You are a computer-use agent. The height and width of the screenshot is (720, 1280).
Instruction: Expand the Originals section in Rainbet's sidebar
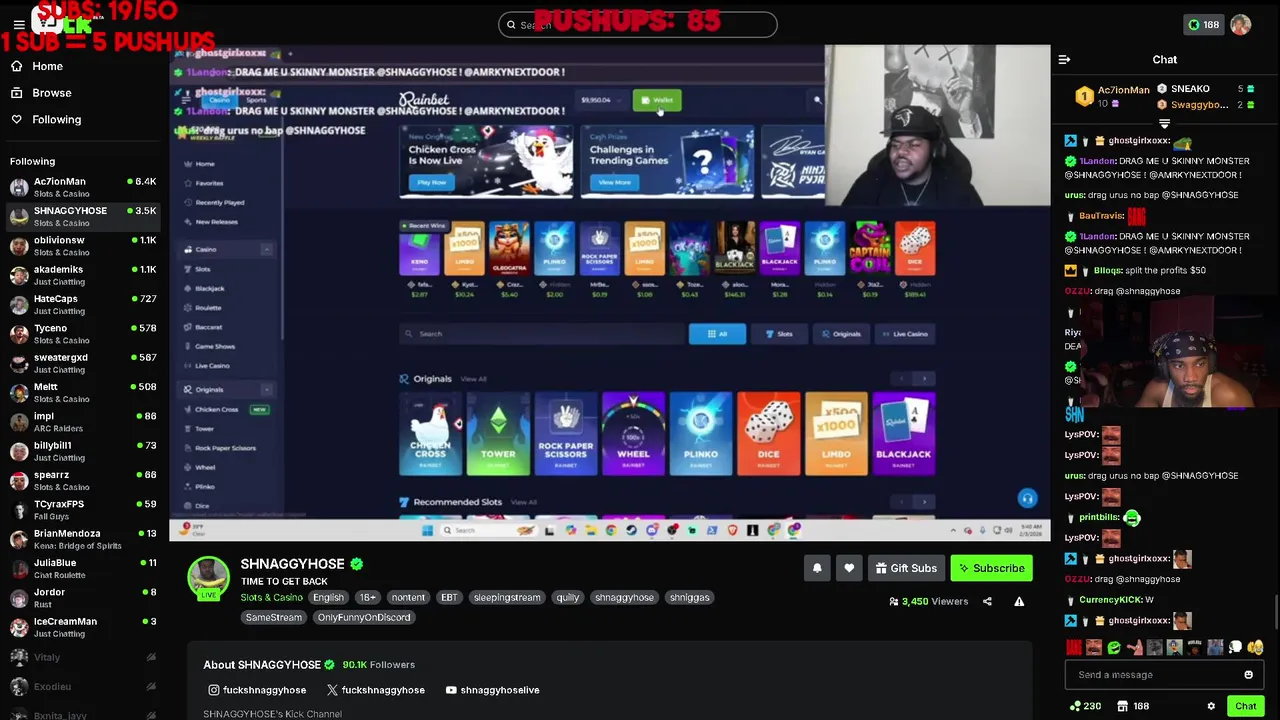[266, 389]
